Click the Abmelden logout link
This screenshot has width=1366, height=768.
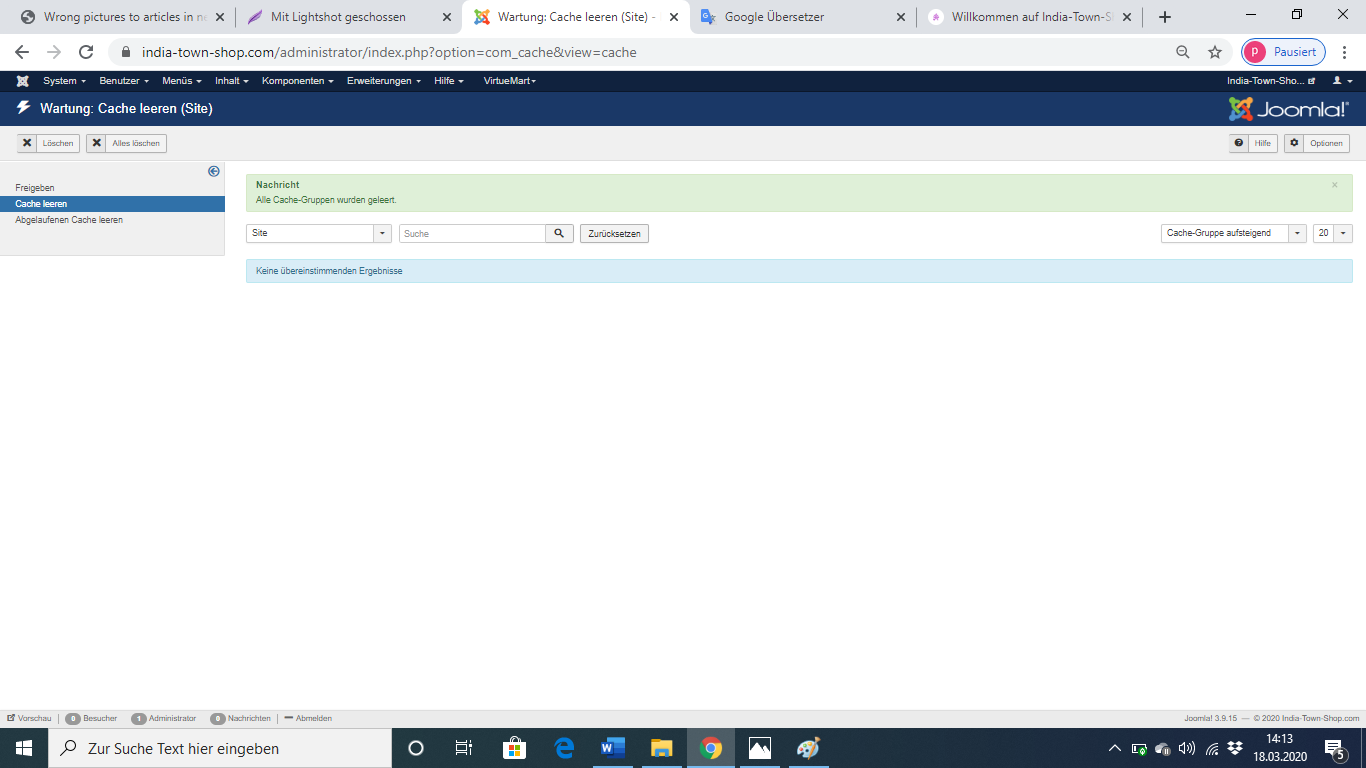click(308, 718)
